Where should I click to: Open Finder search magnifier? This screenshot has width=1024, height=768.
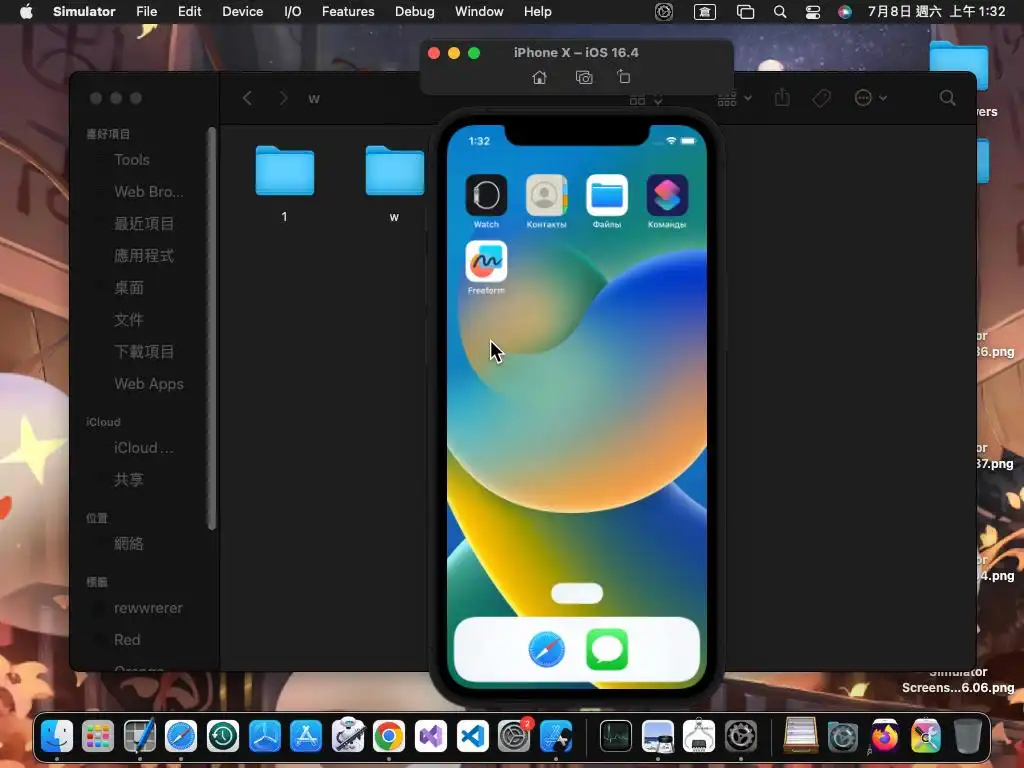click(948, 98)
